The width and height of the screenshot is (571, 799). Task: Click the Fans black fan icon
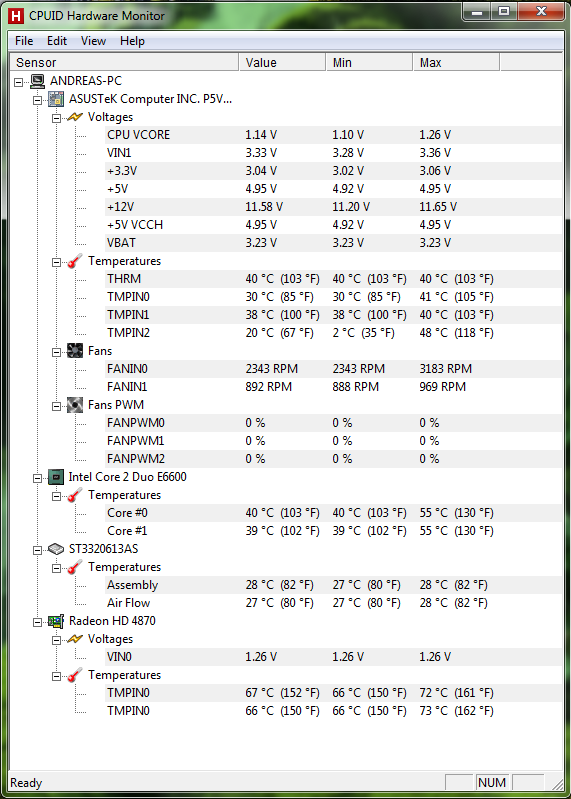click(x=75, y=351)
